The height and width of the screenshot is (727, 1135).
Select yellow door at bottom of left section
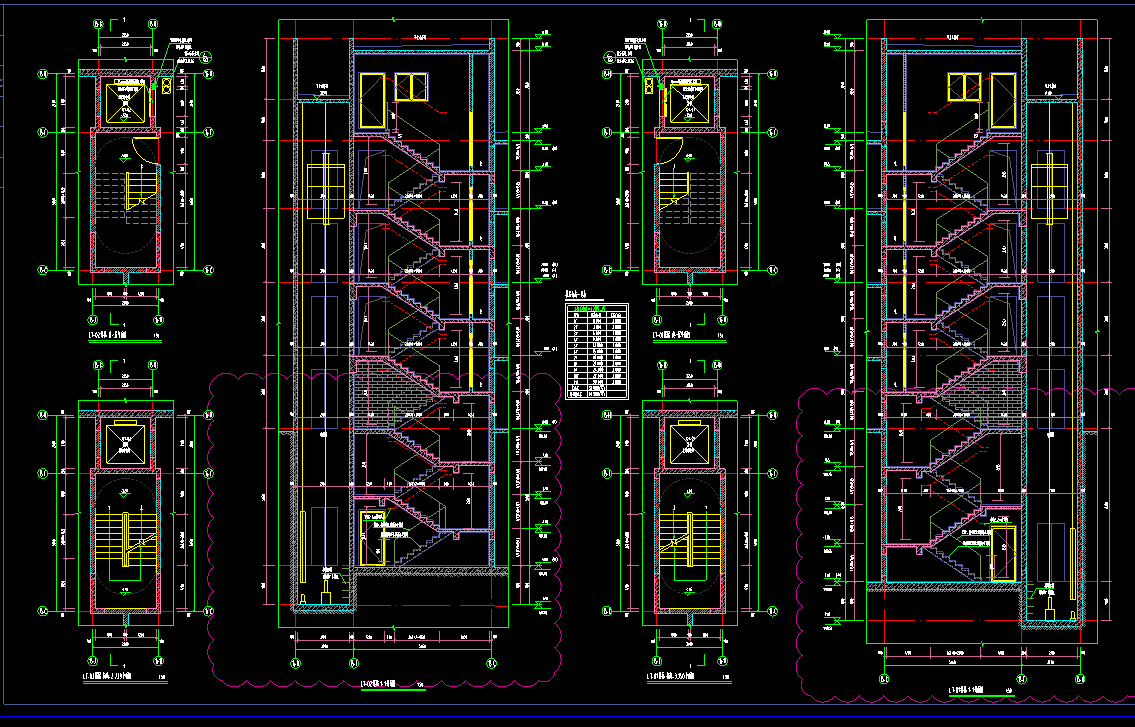click(372, 538)
